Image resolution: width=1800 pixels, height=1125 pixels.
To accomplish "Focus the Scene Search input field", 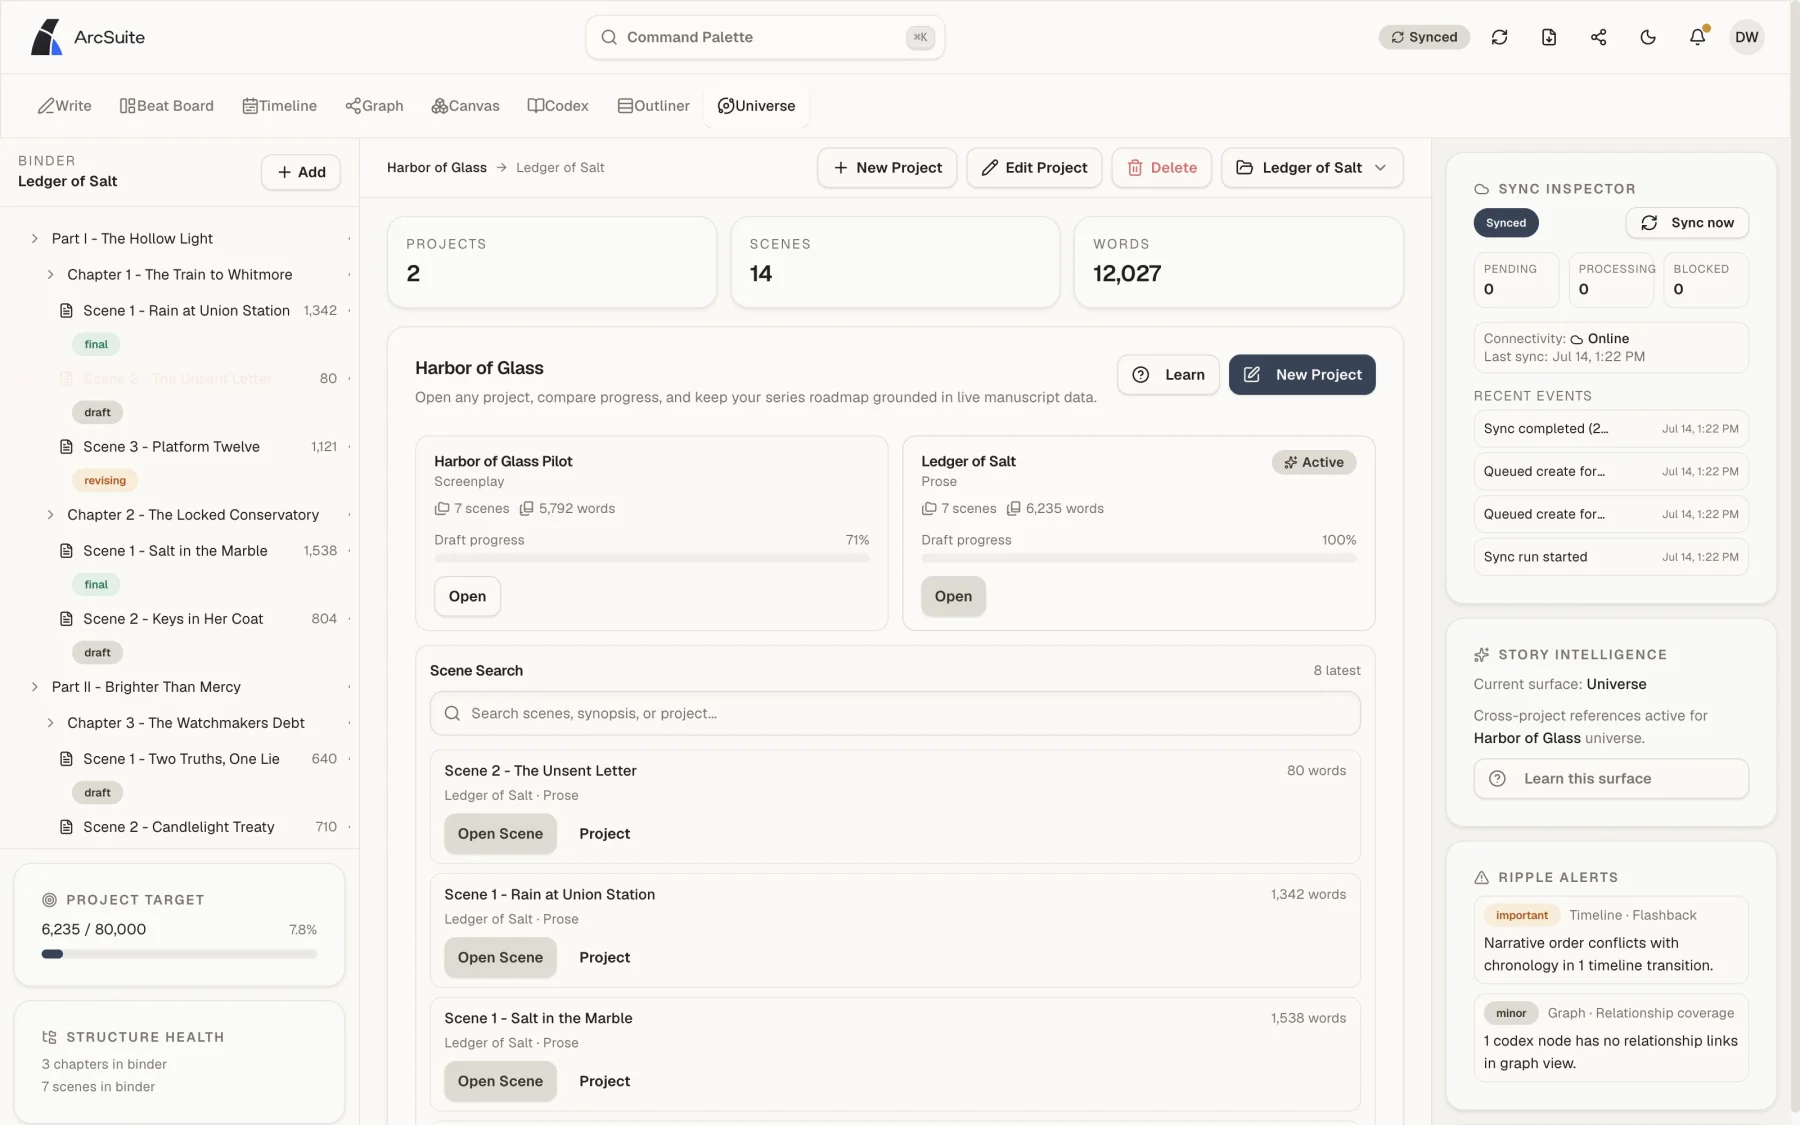I will [895, 714].
